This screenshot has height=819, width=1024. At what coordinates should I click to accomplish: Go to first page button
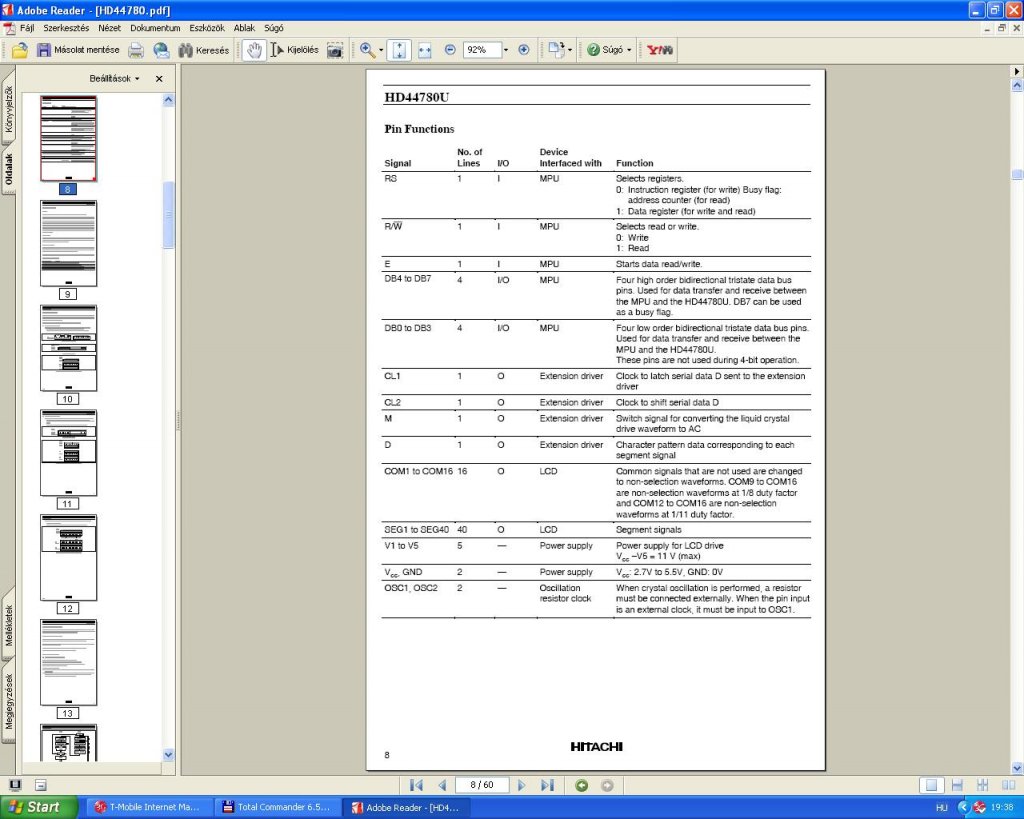[x=416, y=785]
